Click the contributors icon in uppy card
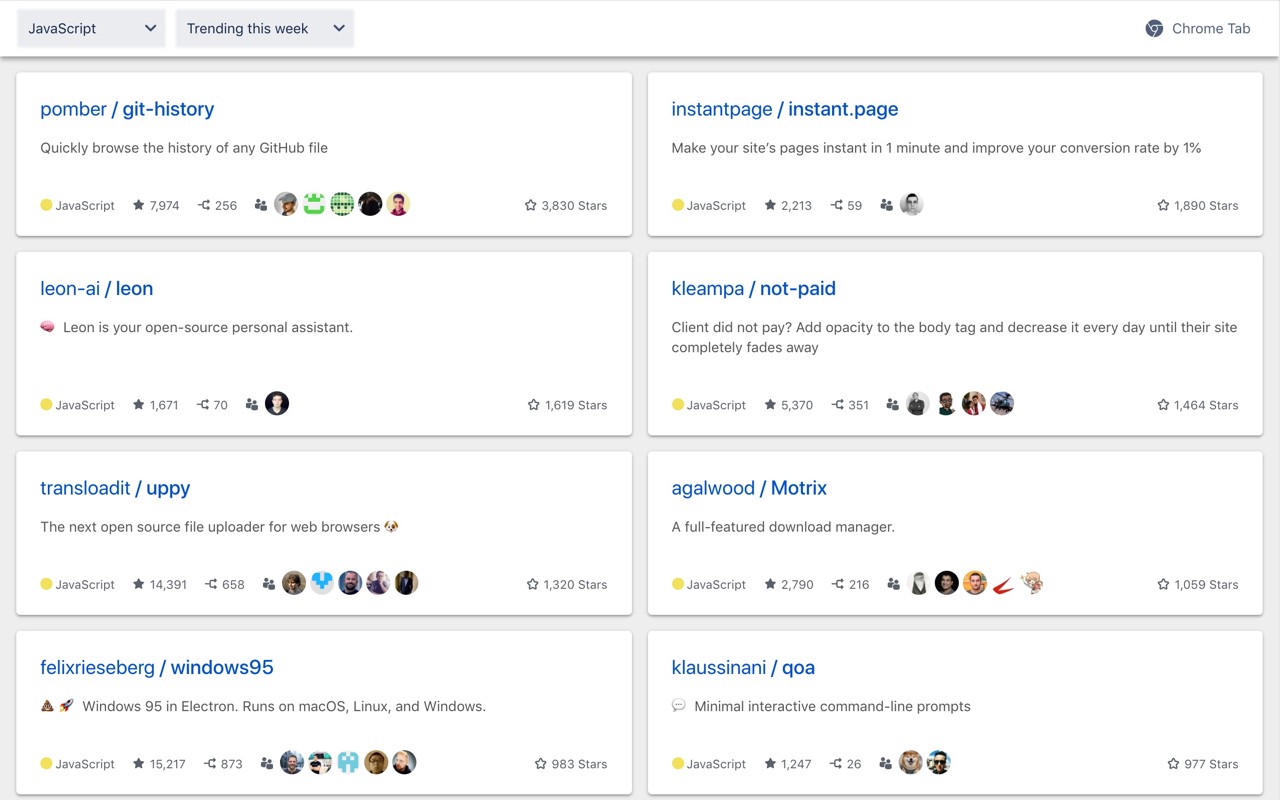This screenshot has height=800, width=1280. (268, 584)
